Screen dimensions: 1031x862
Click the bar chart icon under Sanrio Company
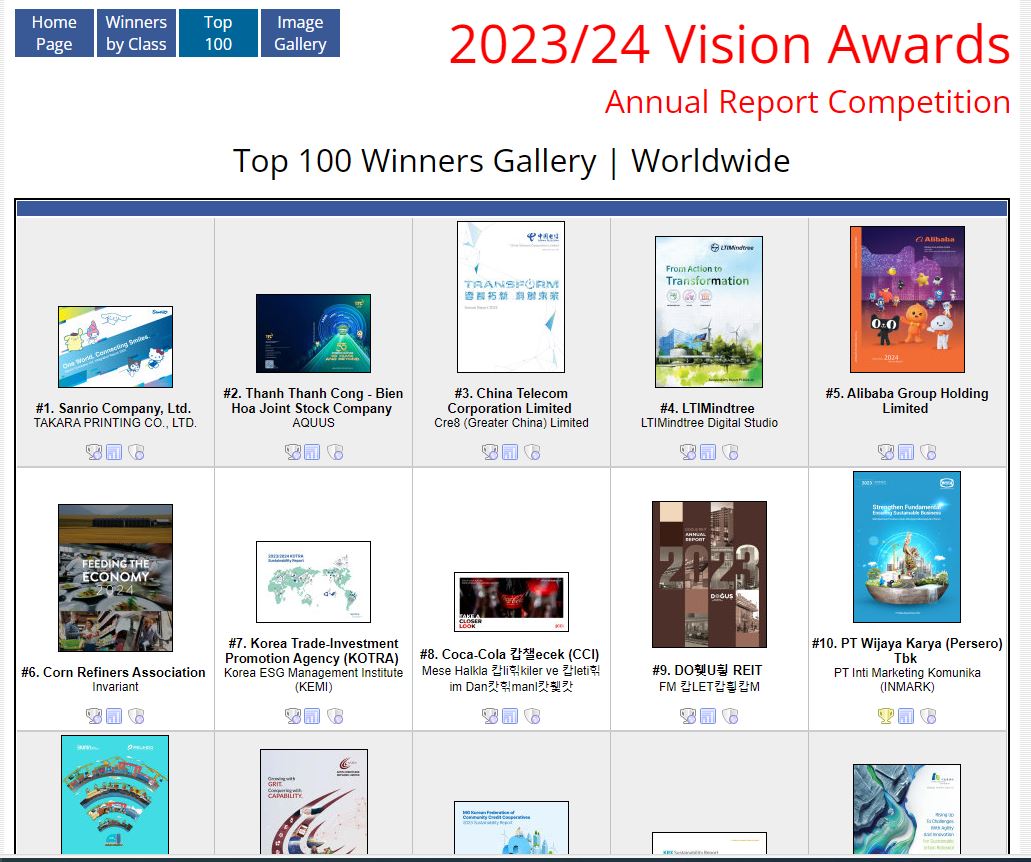tap(114, 452)
